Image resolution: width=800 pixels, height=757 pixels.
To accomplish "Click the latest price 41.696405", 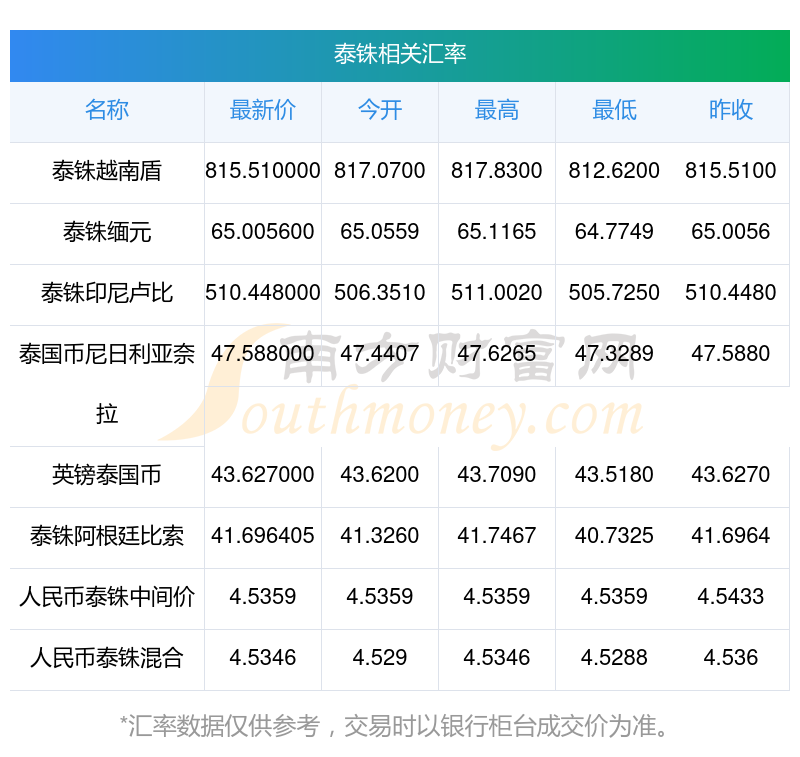I will [263, 536].
